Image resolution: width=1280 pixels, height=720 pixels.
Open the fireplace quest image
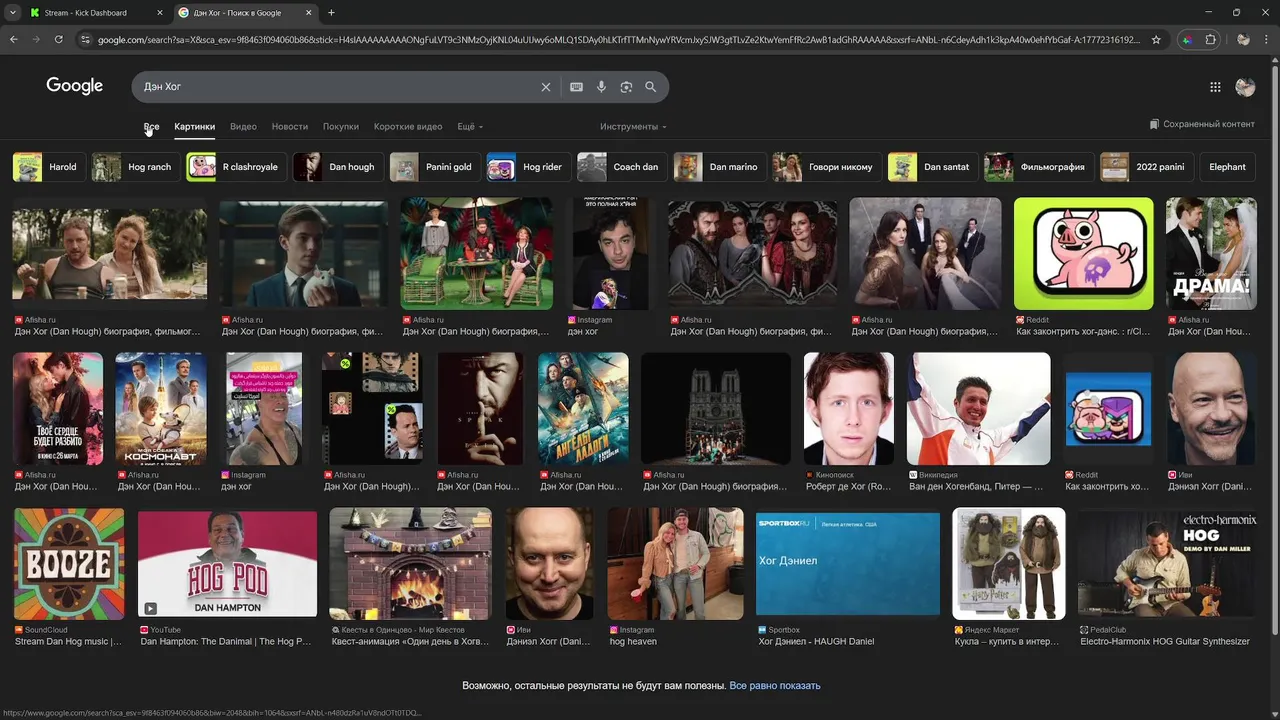point(410,563)
